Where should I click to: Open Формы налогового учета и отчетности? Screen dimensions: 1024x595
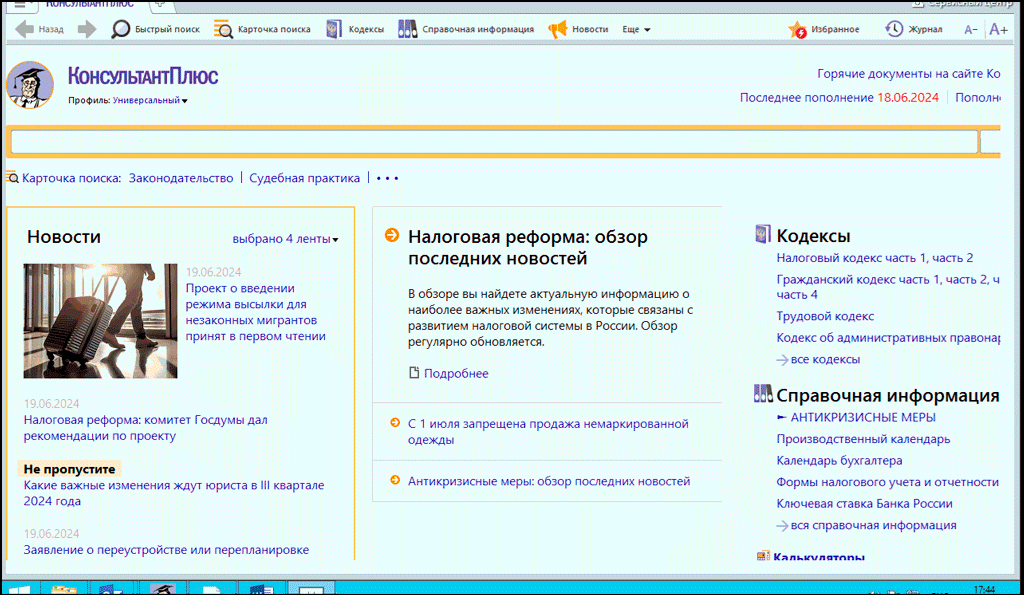pos(888,482)
